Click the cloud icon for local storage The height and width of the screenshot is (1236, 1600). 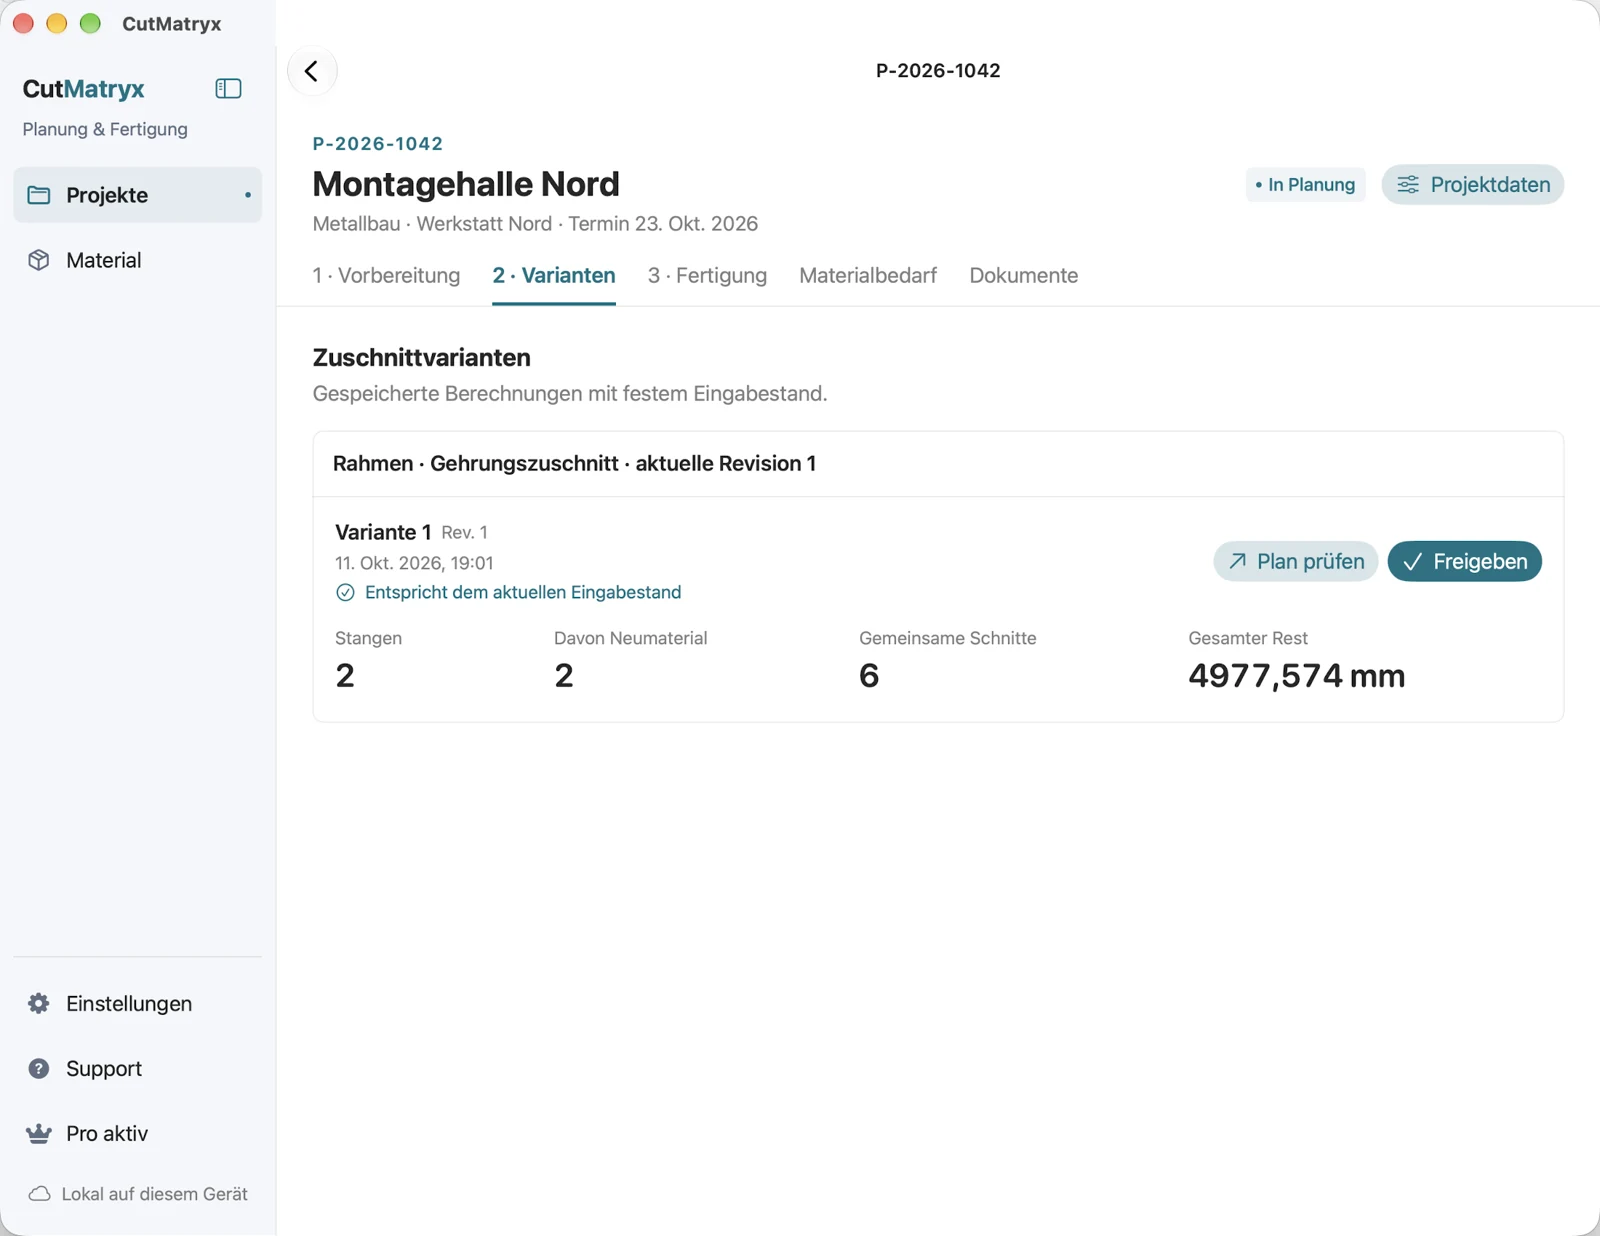click(39, 1194)
